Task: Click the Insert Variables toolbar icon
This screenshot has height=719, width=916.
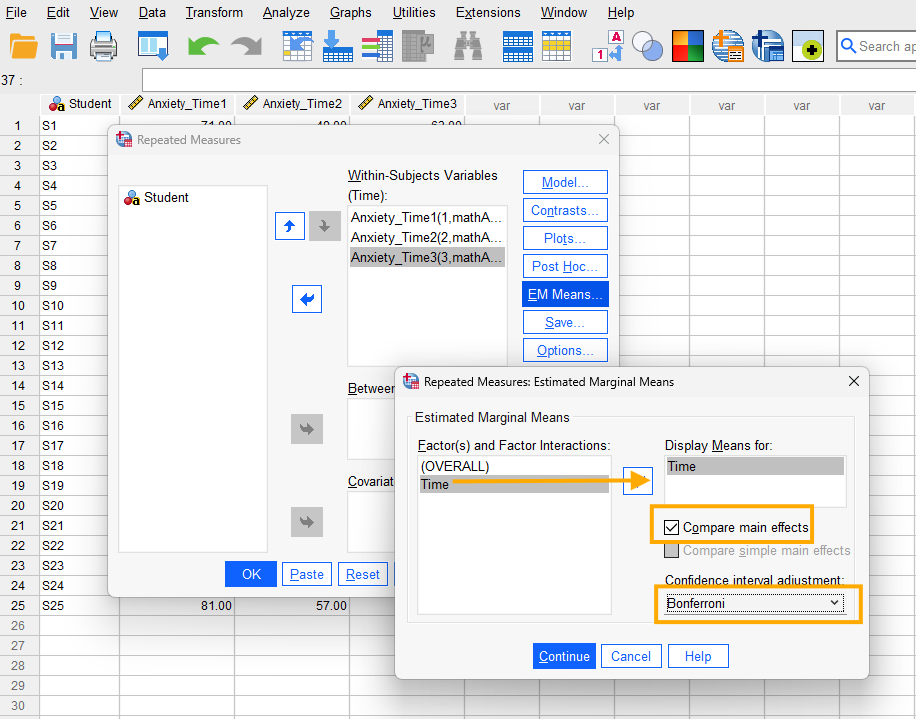Action: (x=557, y=46)
